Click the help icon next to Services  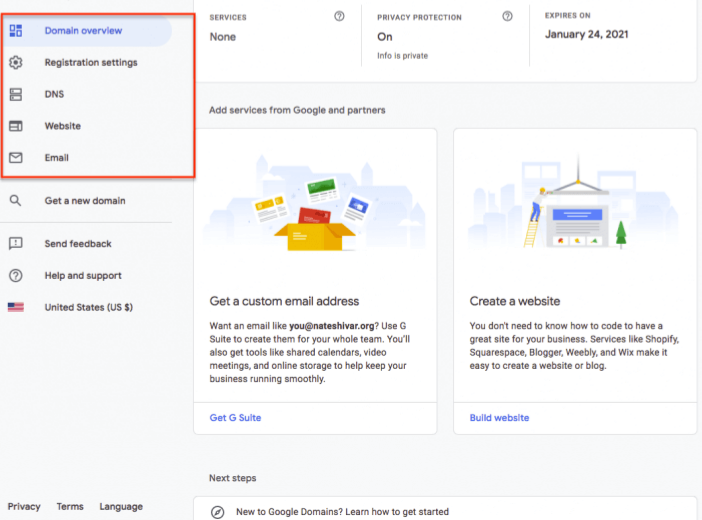(x=339, y=17)
